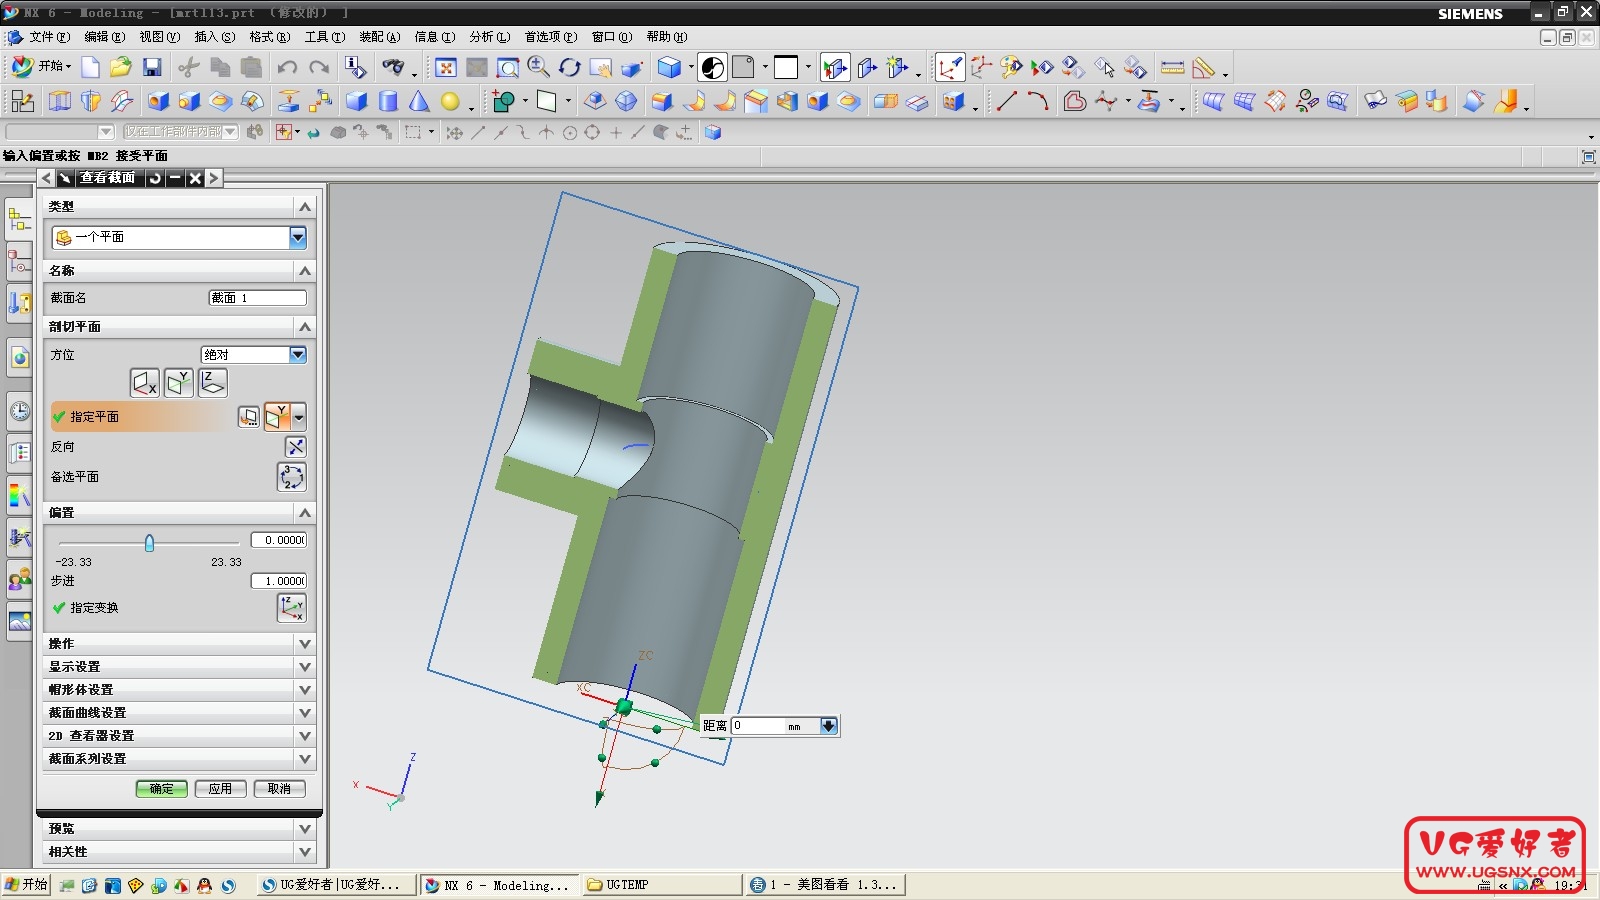This screenshot has height=900, width=1600.
Task: Open the 插入 menu
Action: point(215,37)
